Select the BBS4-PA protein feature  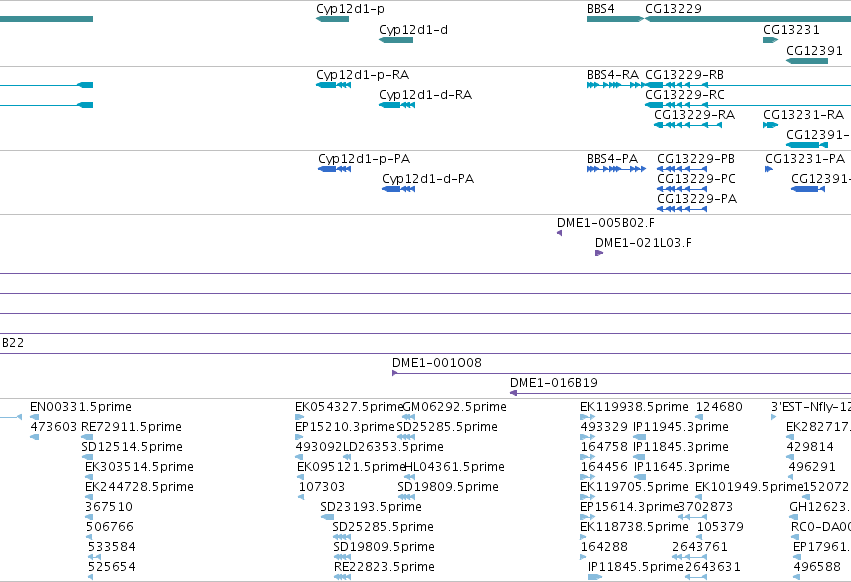click(616, 169)
